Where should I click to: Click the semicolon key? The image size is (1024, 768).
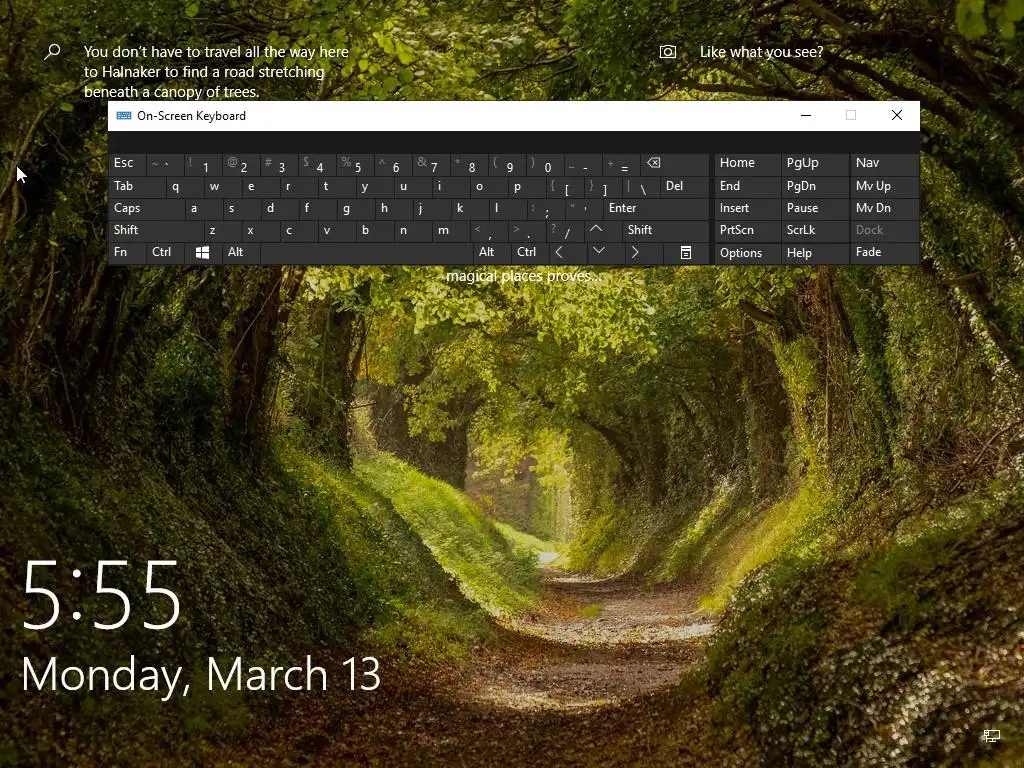coord(545,209)
